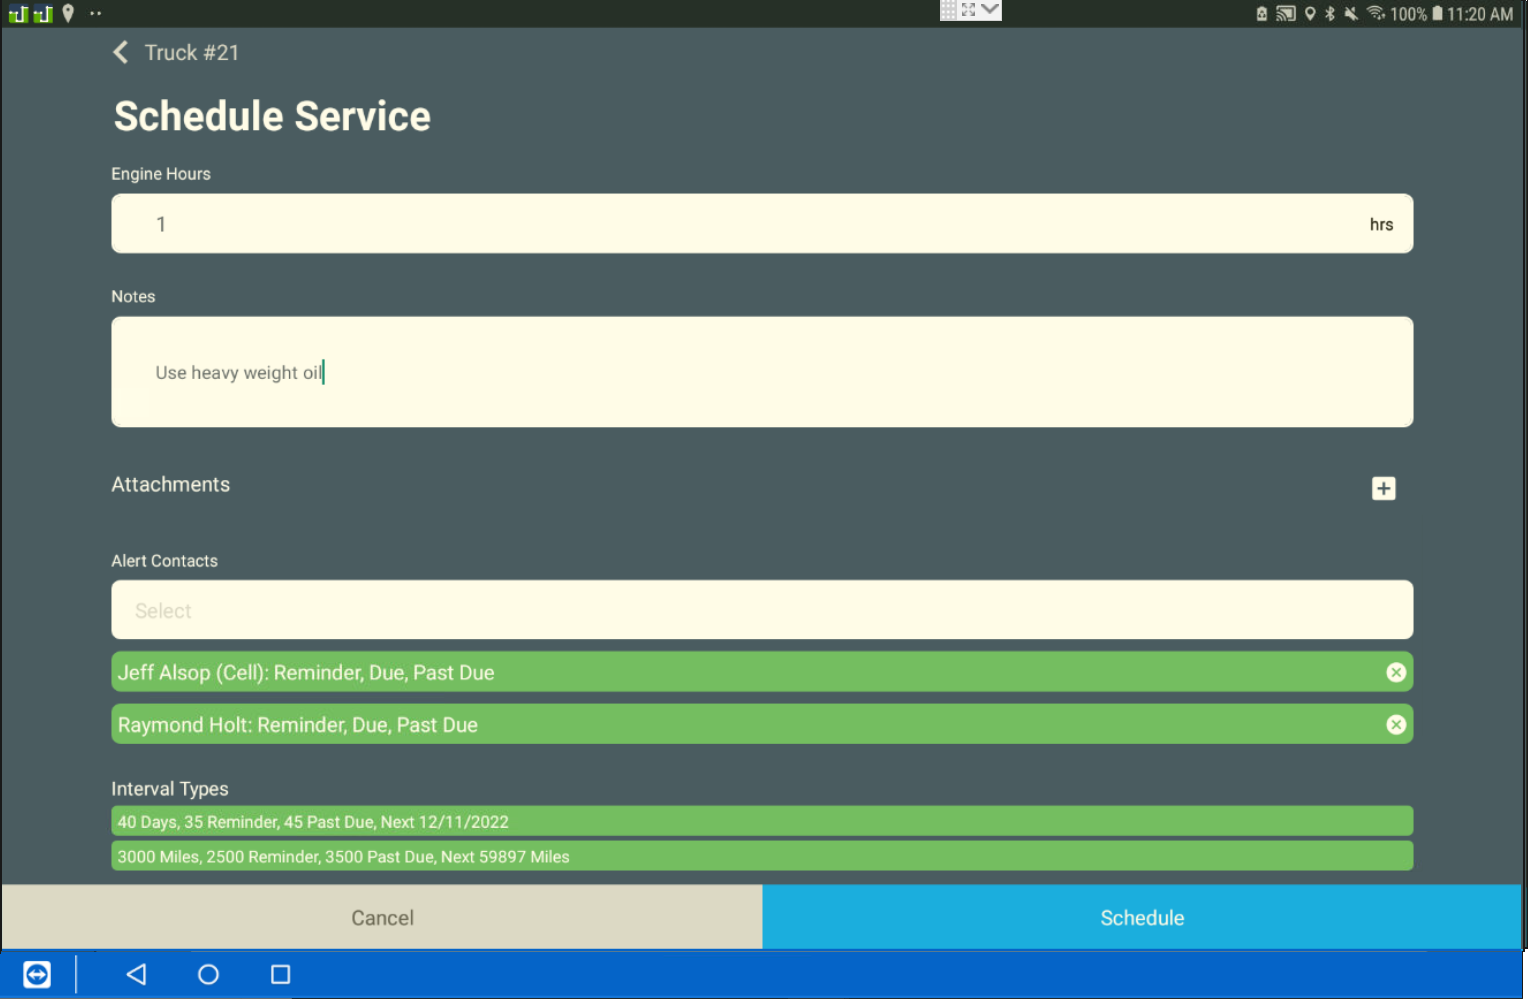The height and width of the screenshot is (999, 1528).
Task: Remove Raymond Holt alert contact
Action: (x=1396, y=725)
